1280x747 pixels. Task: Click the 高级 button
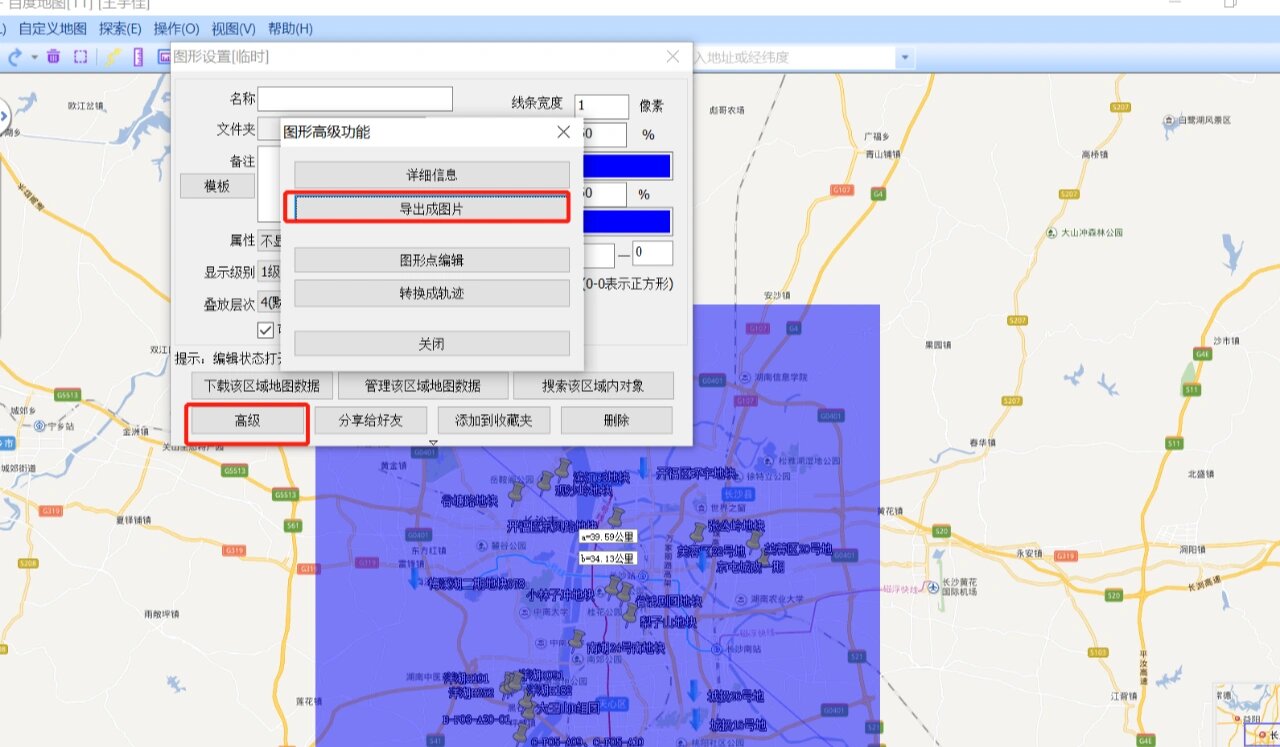pyautogui.click(x=247, y=421)
